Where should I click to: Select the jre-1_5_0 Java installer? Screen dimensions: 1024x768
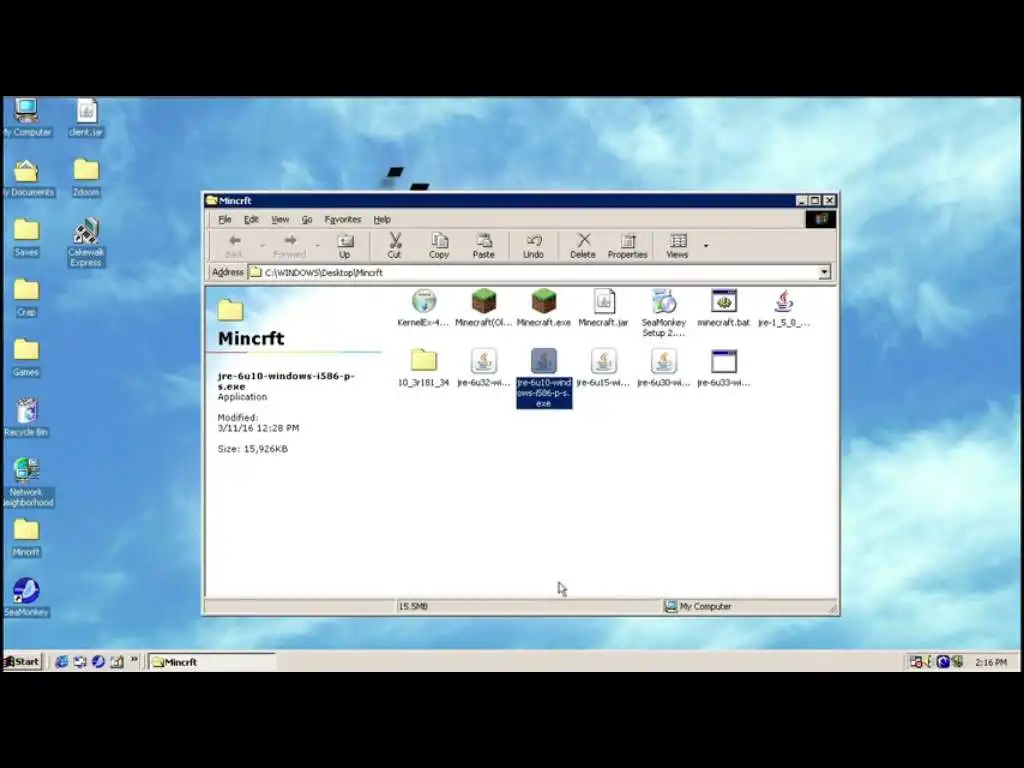(784, 308)
